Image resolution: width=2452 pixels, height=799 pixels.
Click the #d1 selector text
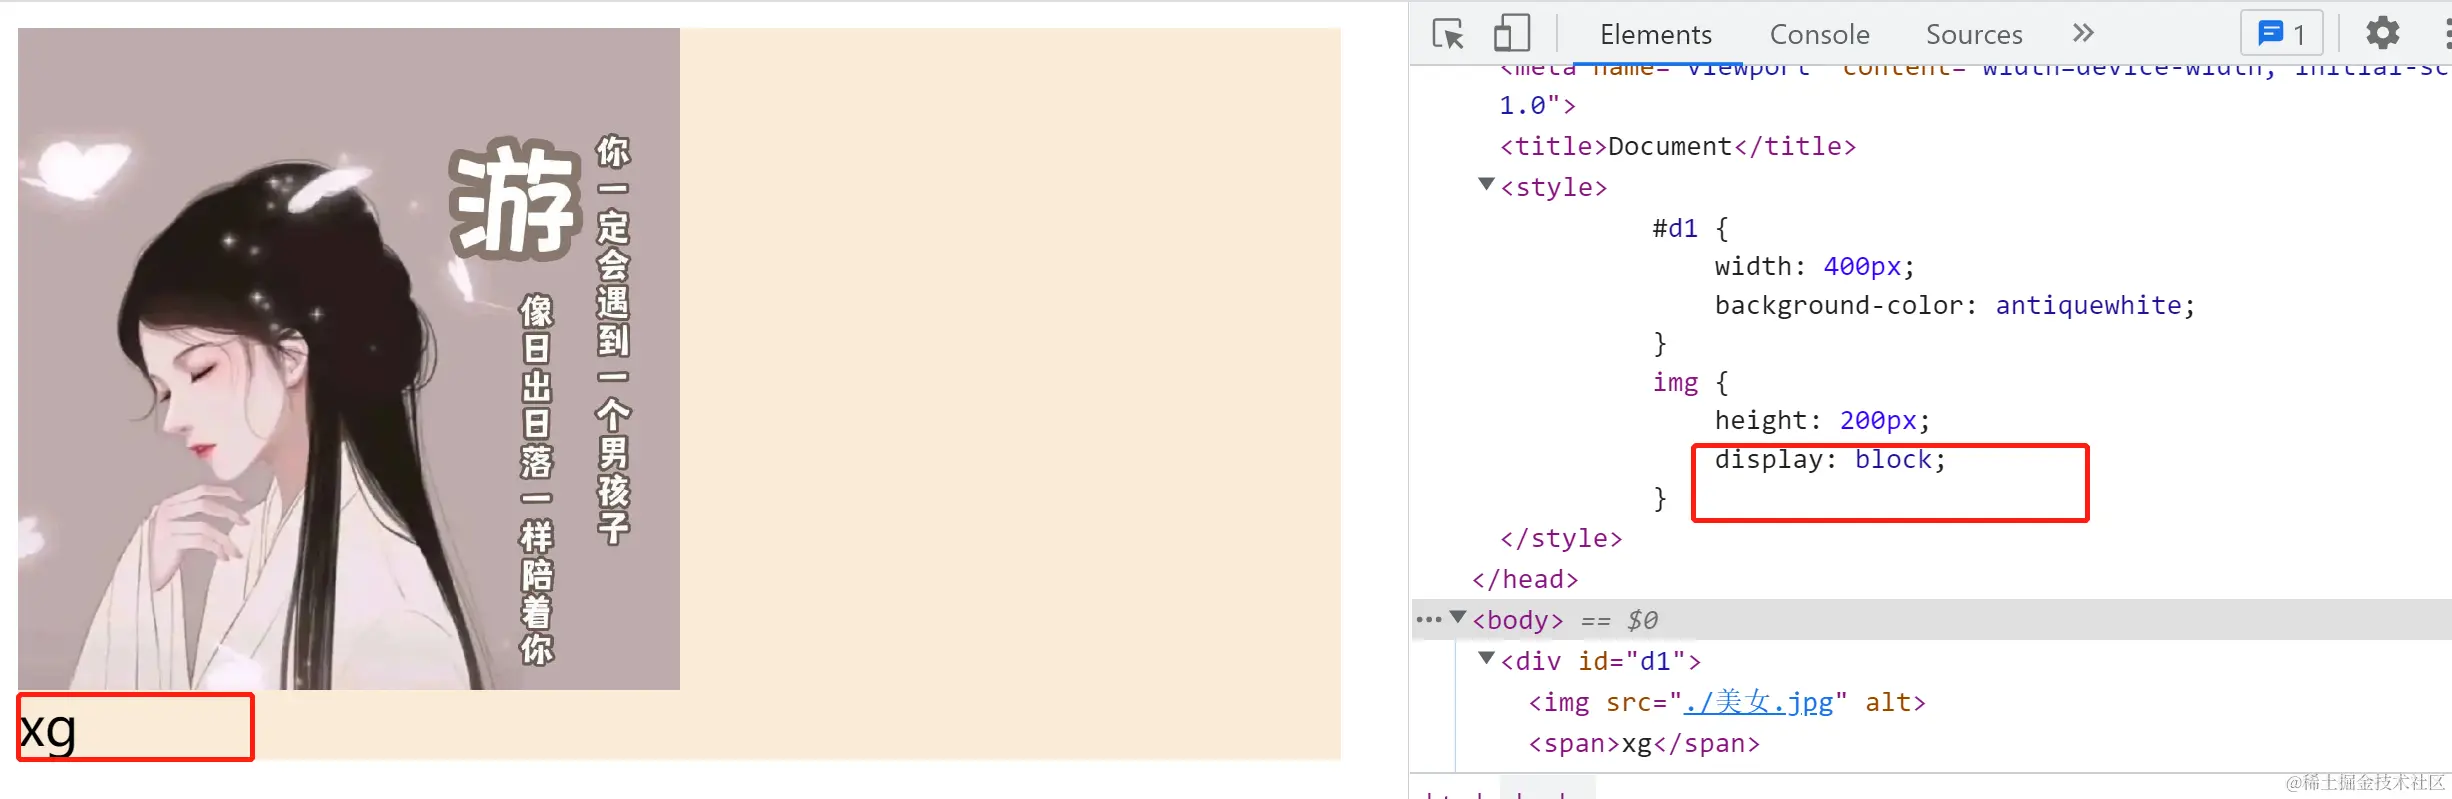[1675, 229]
